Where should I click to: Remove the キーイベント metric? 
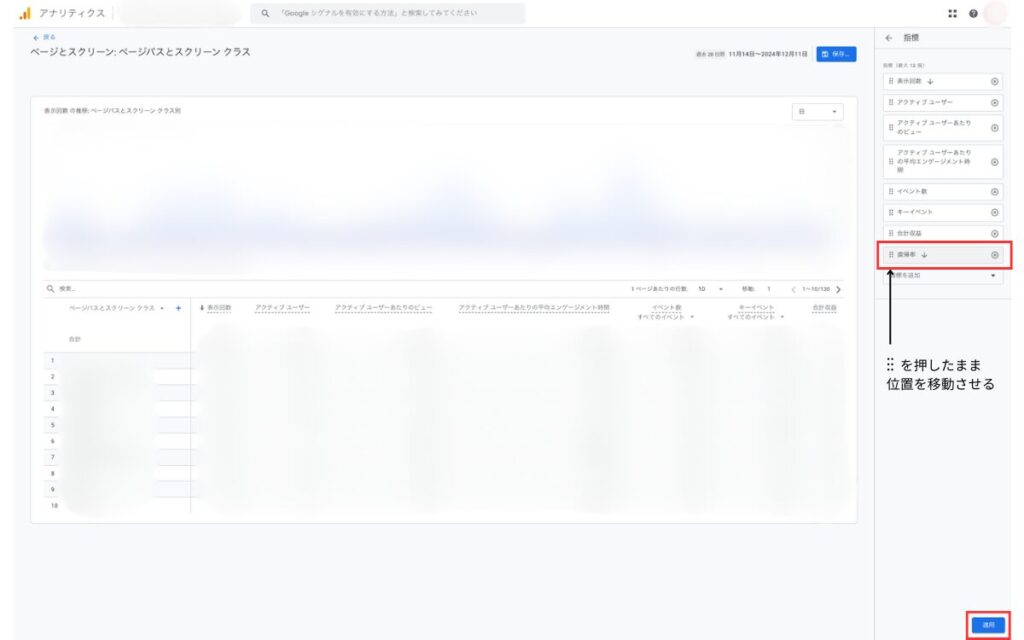[x=994, y=212]
